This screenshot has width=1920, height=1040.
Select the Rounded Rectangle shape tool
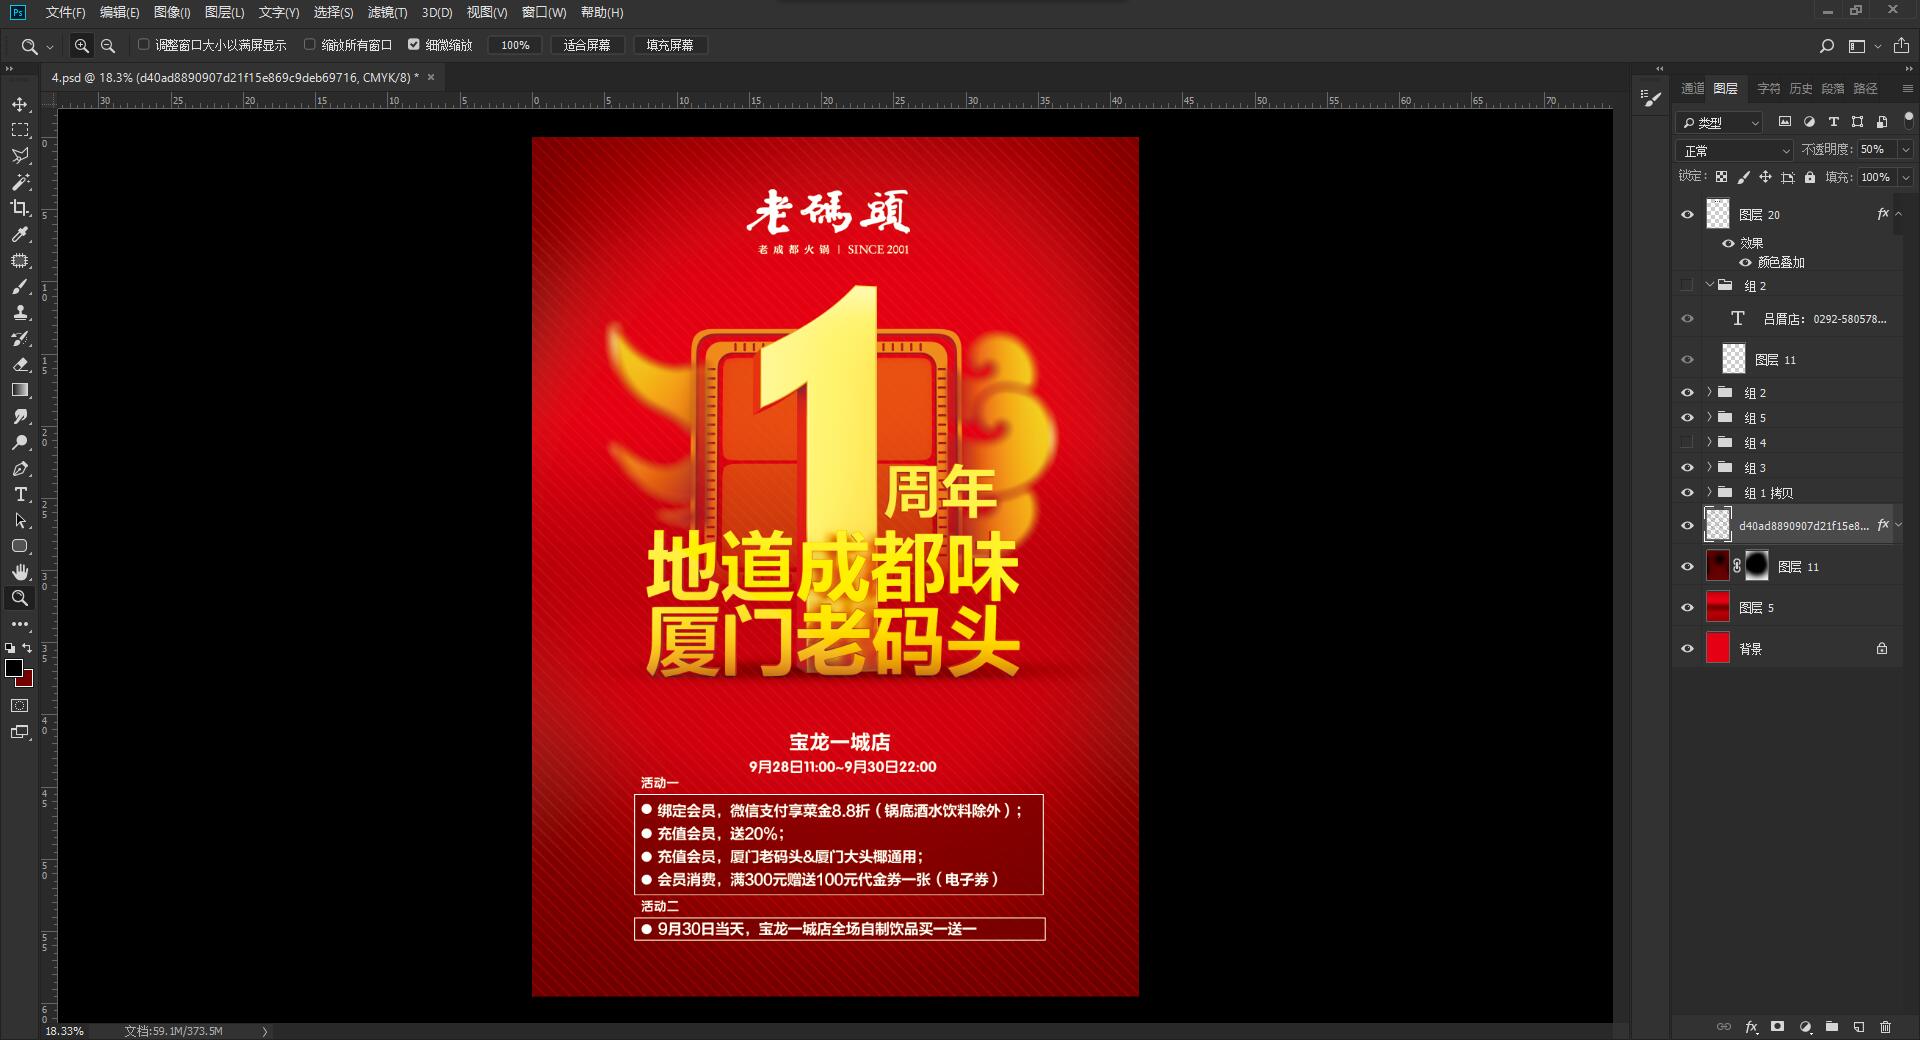[x=20, y=546]
